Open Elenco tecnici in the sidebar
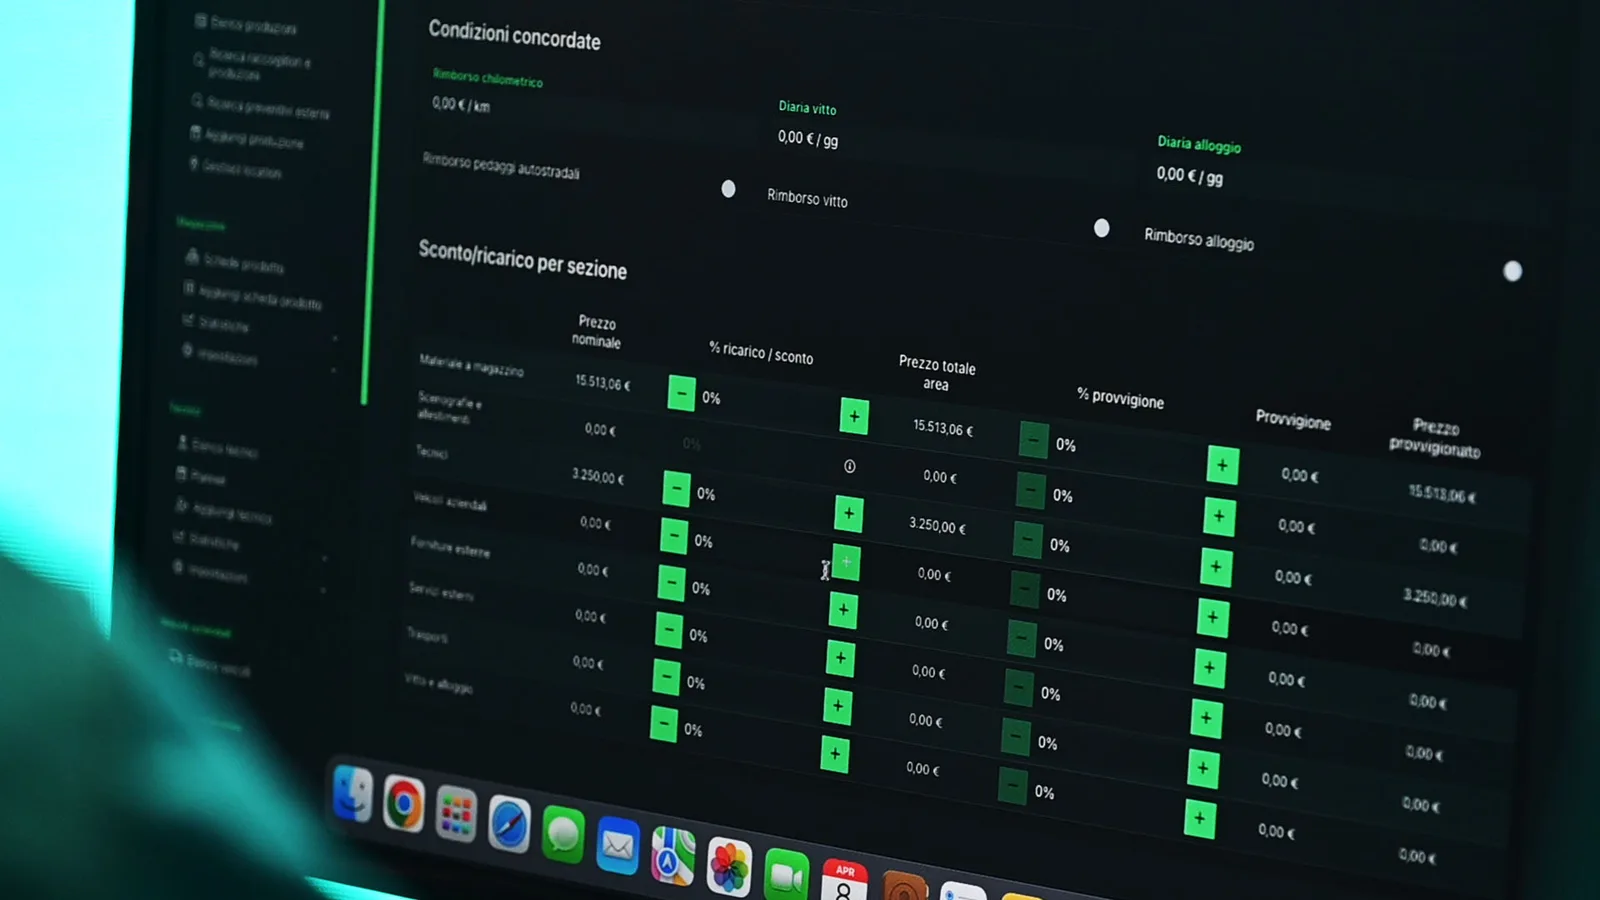 click(x=217, y=446)
